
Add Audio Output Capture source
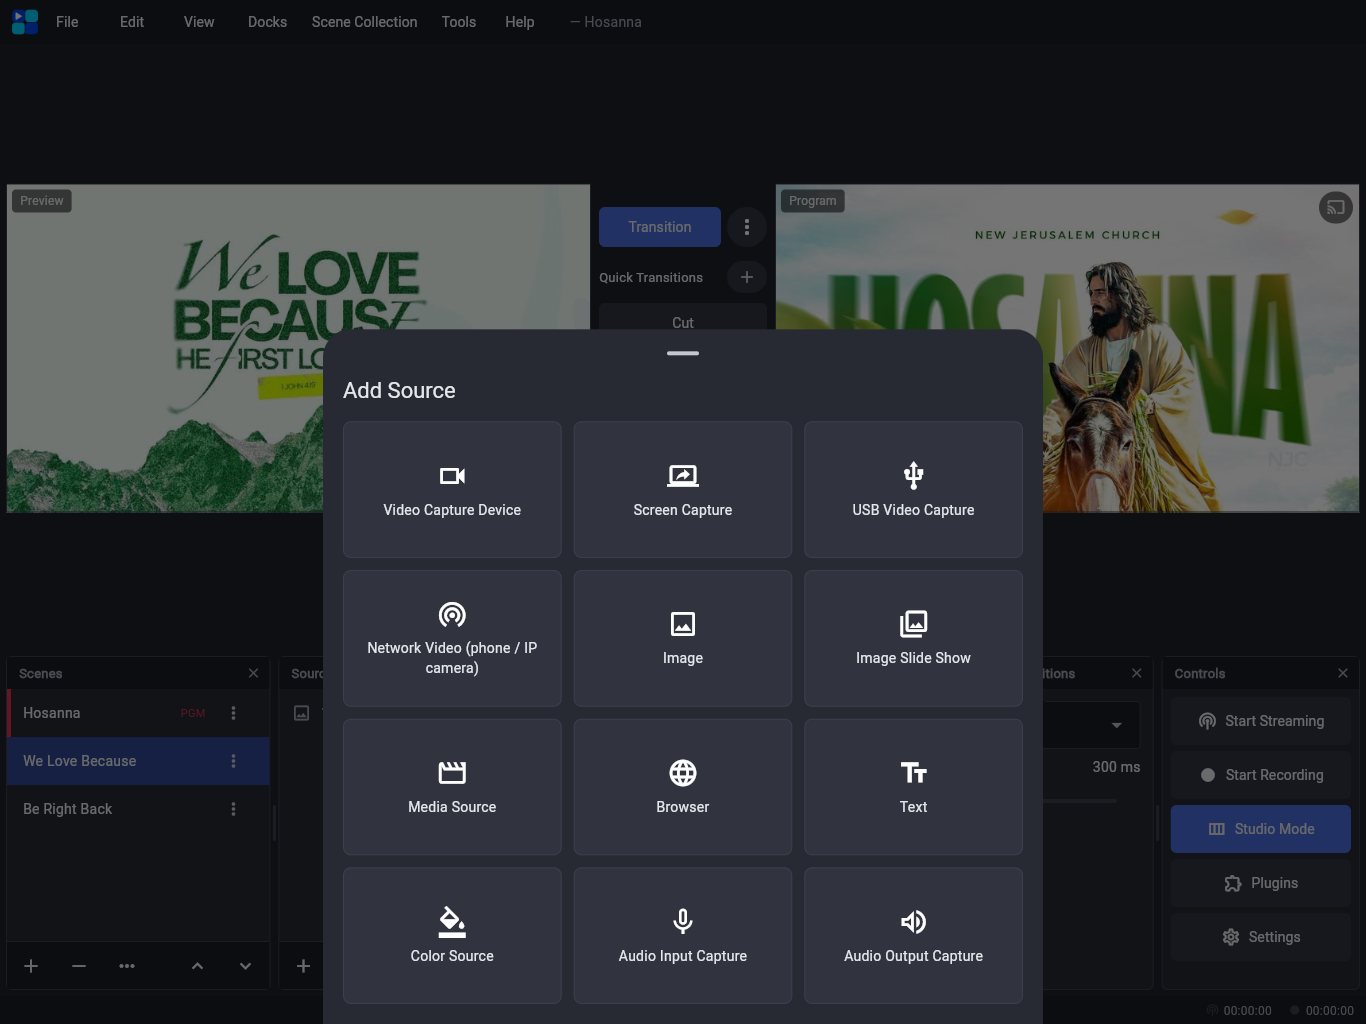click(x=913, y=935)
